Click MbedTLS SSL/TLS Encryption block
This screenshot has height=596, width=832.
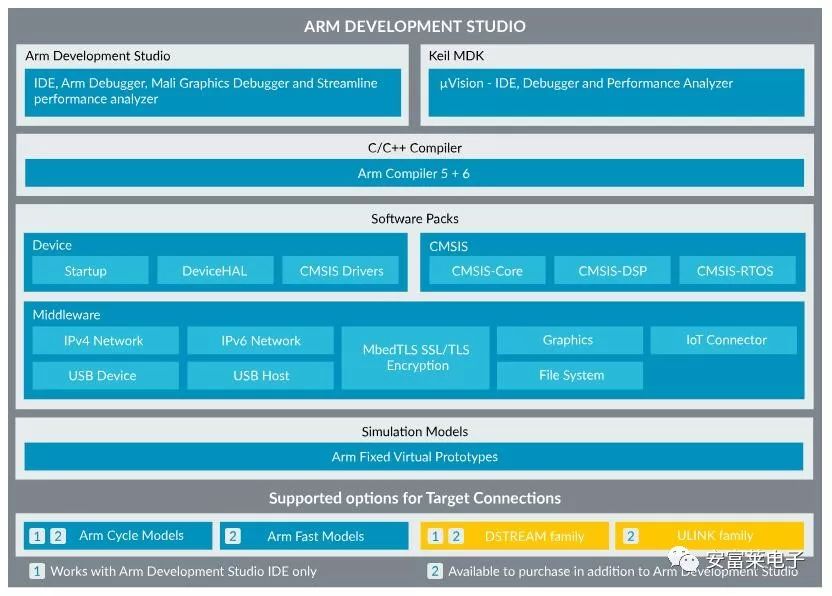coord(415,358)
